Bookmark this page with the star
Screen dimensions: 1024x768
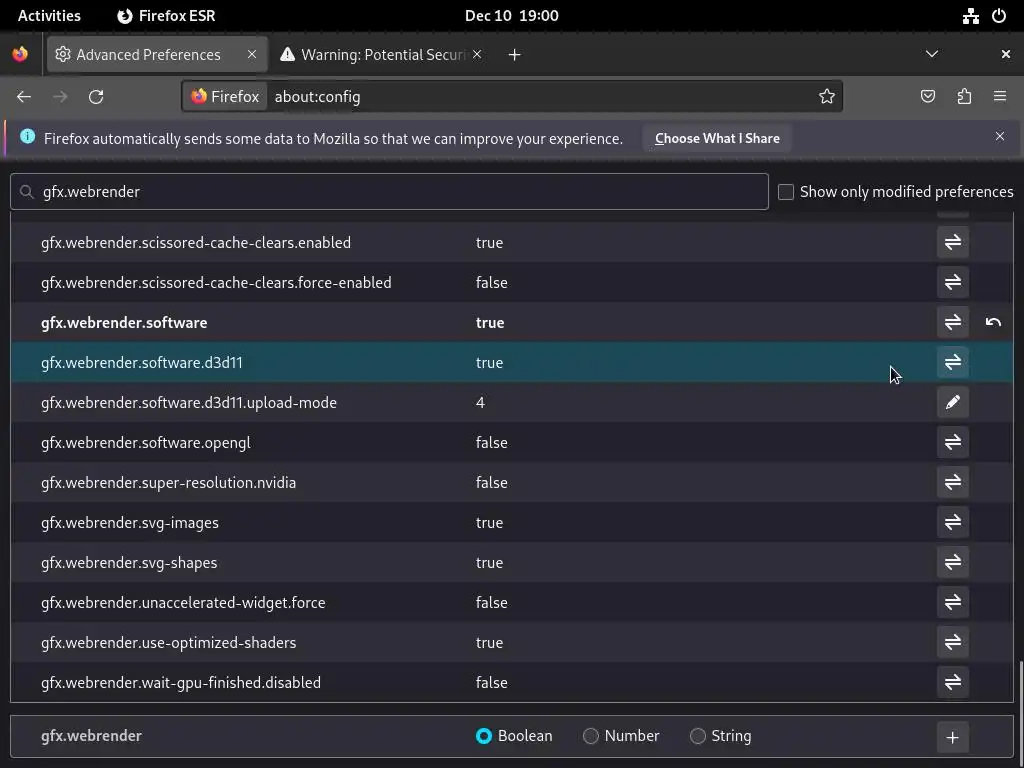827,96
